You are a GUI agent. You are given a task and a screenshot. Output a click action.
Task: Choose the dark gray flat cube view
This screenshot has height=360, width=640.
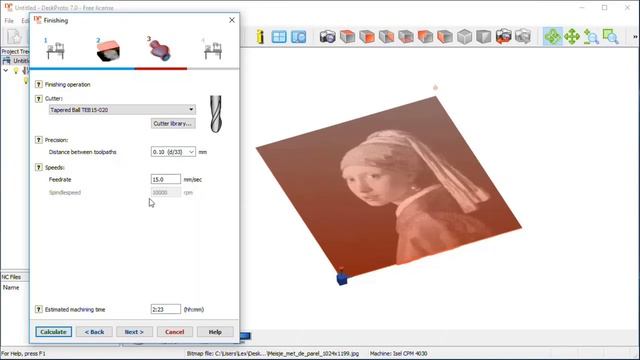click(x=484, y=37)
